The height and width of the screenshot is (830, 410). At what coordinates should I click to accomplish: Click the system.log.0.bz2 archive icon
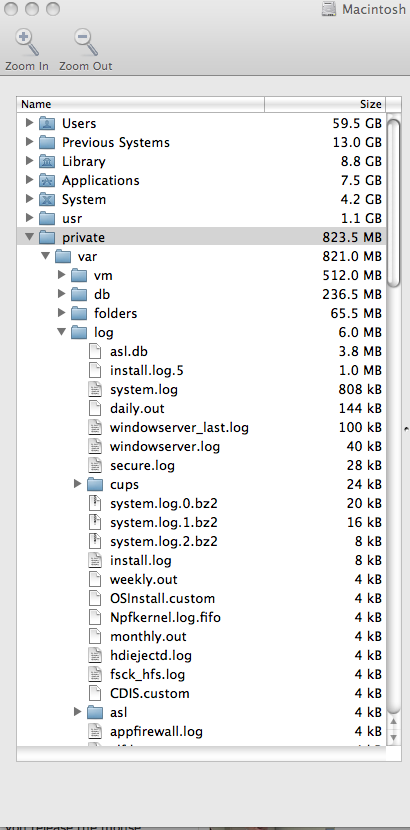click(x=95, y=503)
